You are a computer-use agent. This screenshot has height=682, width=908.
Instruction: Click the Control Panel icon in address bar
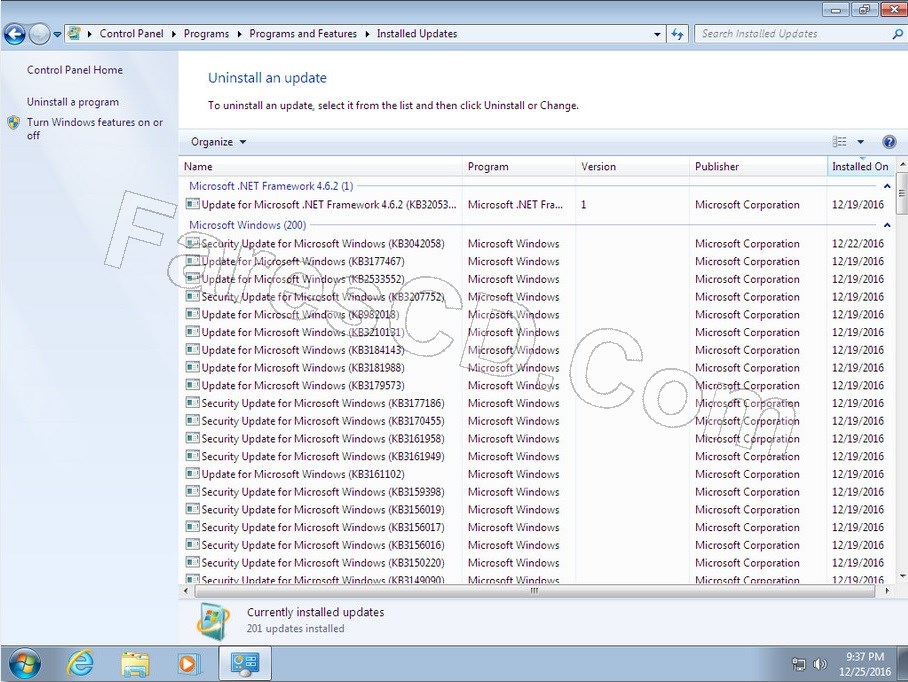click(74, 34)
